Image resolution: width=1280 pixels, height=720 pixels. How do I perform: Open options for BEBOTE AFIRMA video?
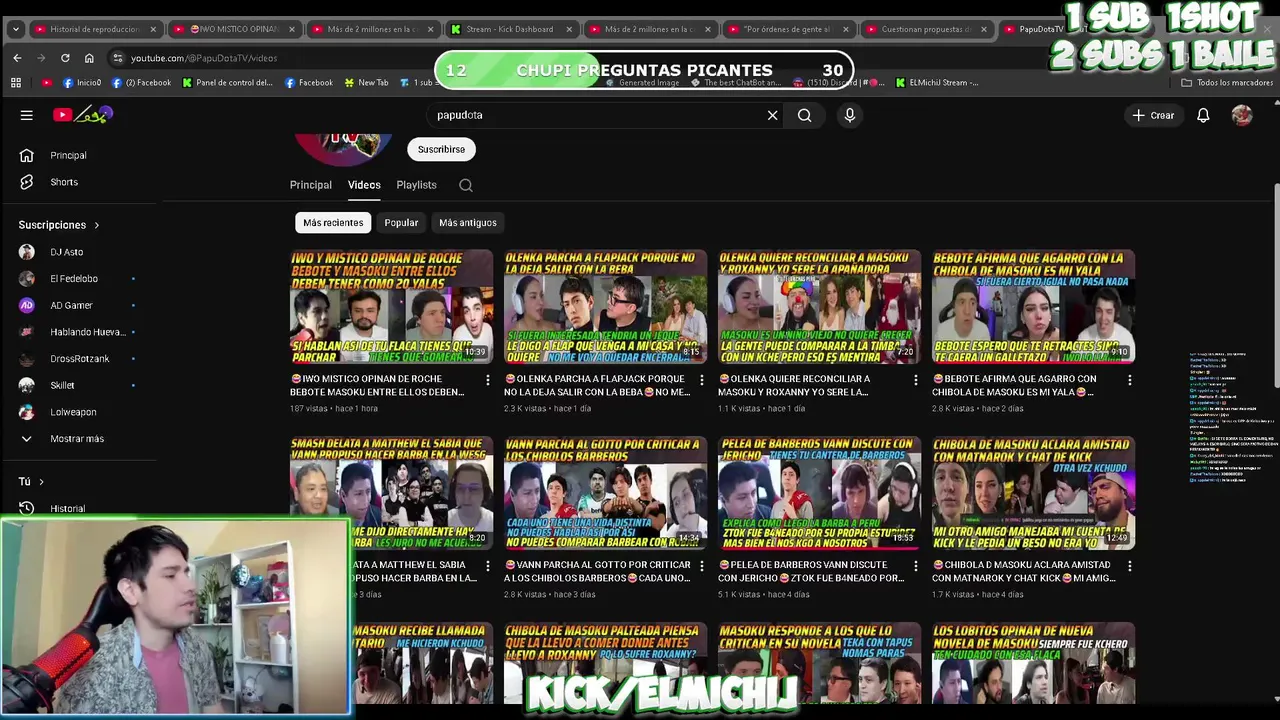(x=1130, y=380)
